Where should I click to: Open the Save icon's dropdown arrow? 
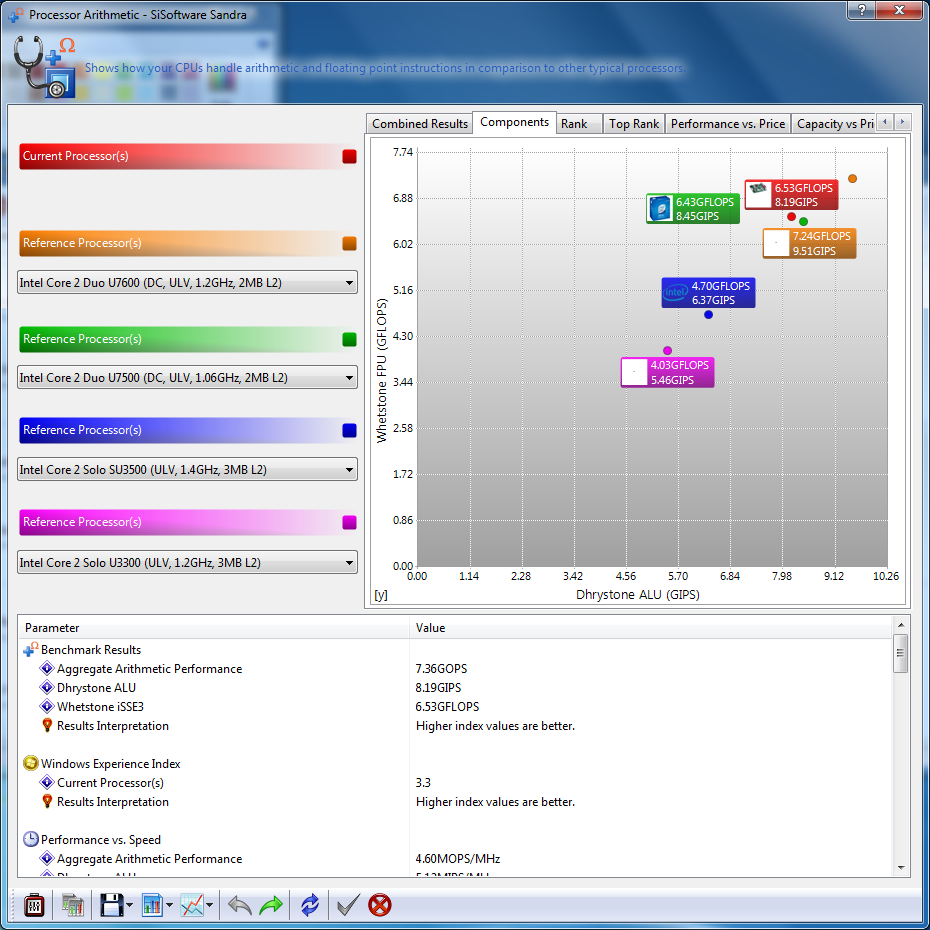pos(129,906)
